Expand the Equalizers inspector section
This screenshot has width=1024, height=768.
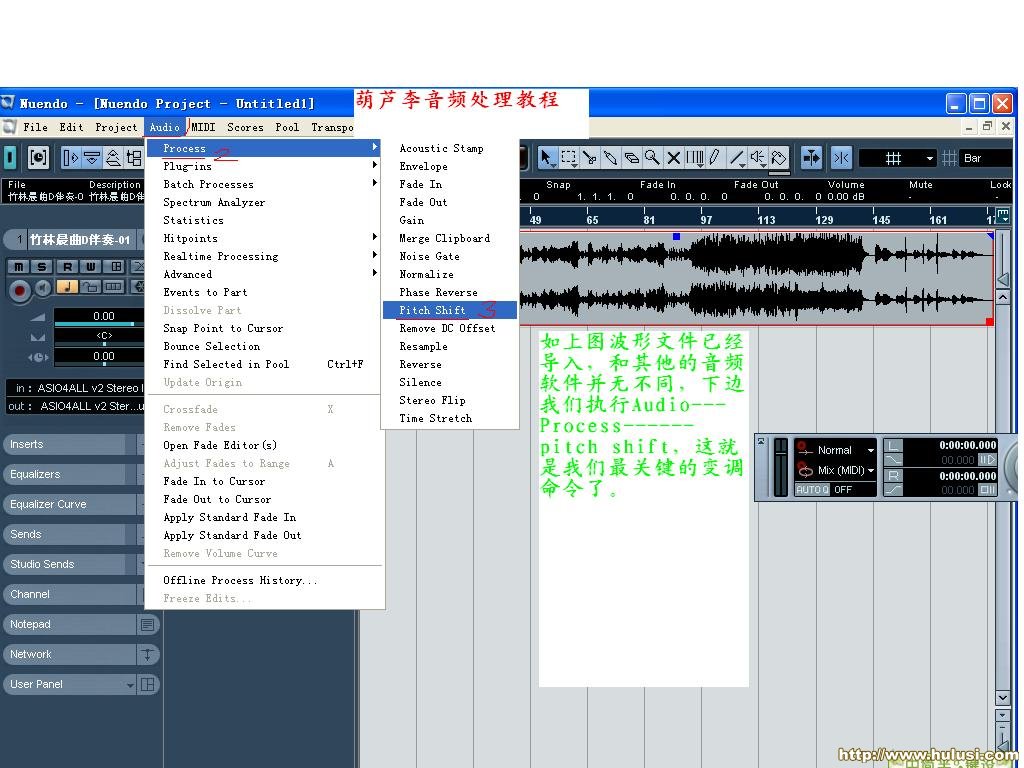pyautogui.click(x=72, y=474)
